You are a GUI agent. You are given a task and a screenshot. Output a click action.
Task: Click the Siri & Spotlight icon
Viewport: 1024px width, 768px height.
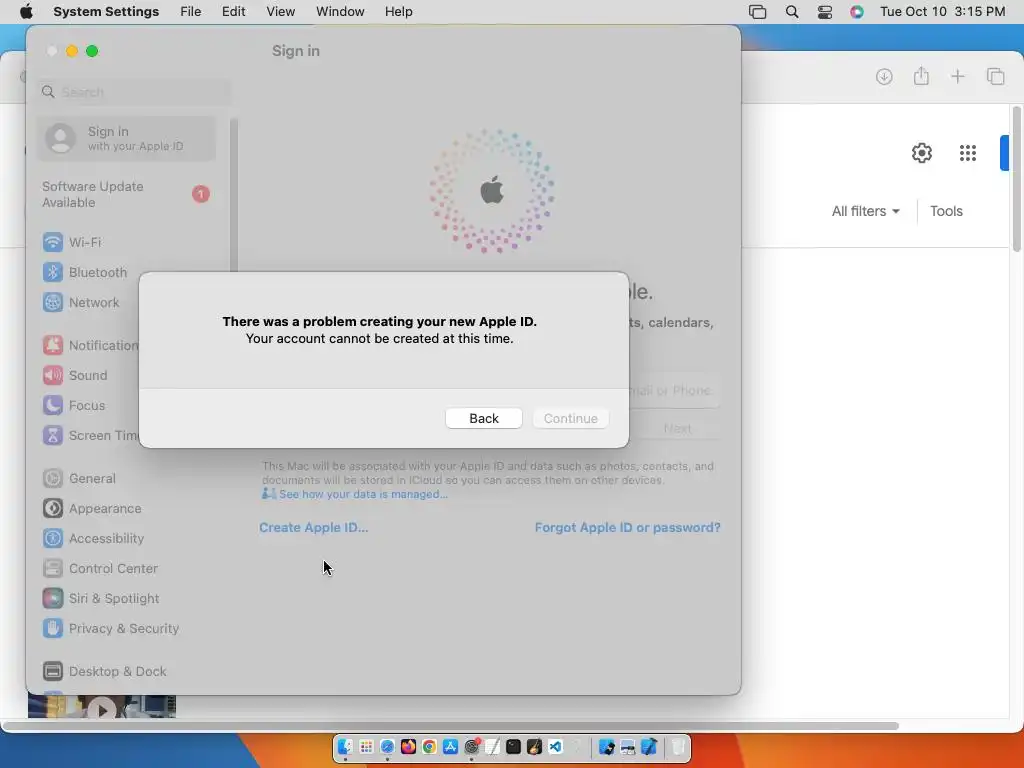[53, 598]
